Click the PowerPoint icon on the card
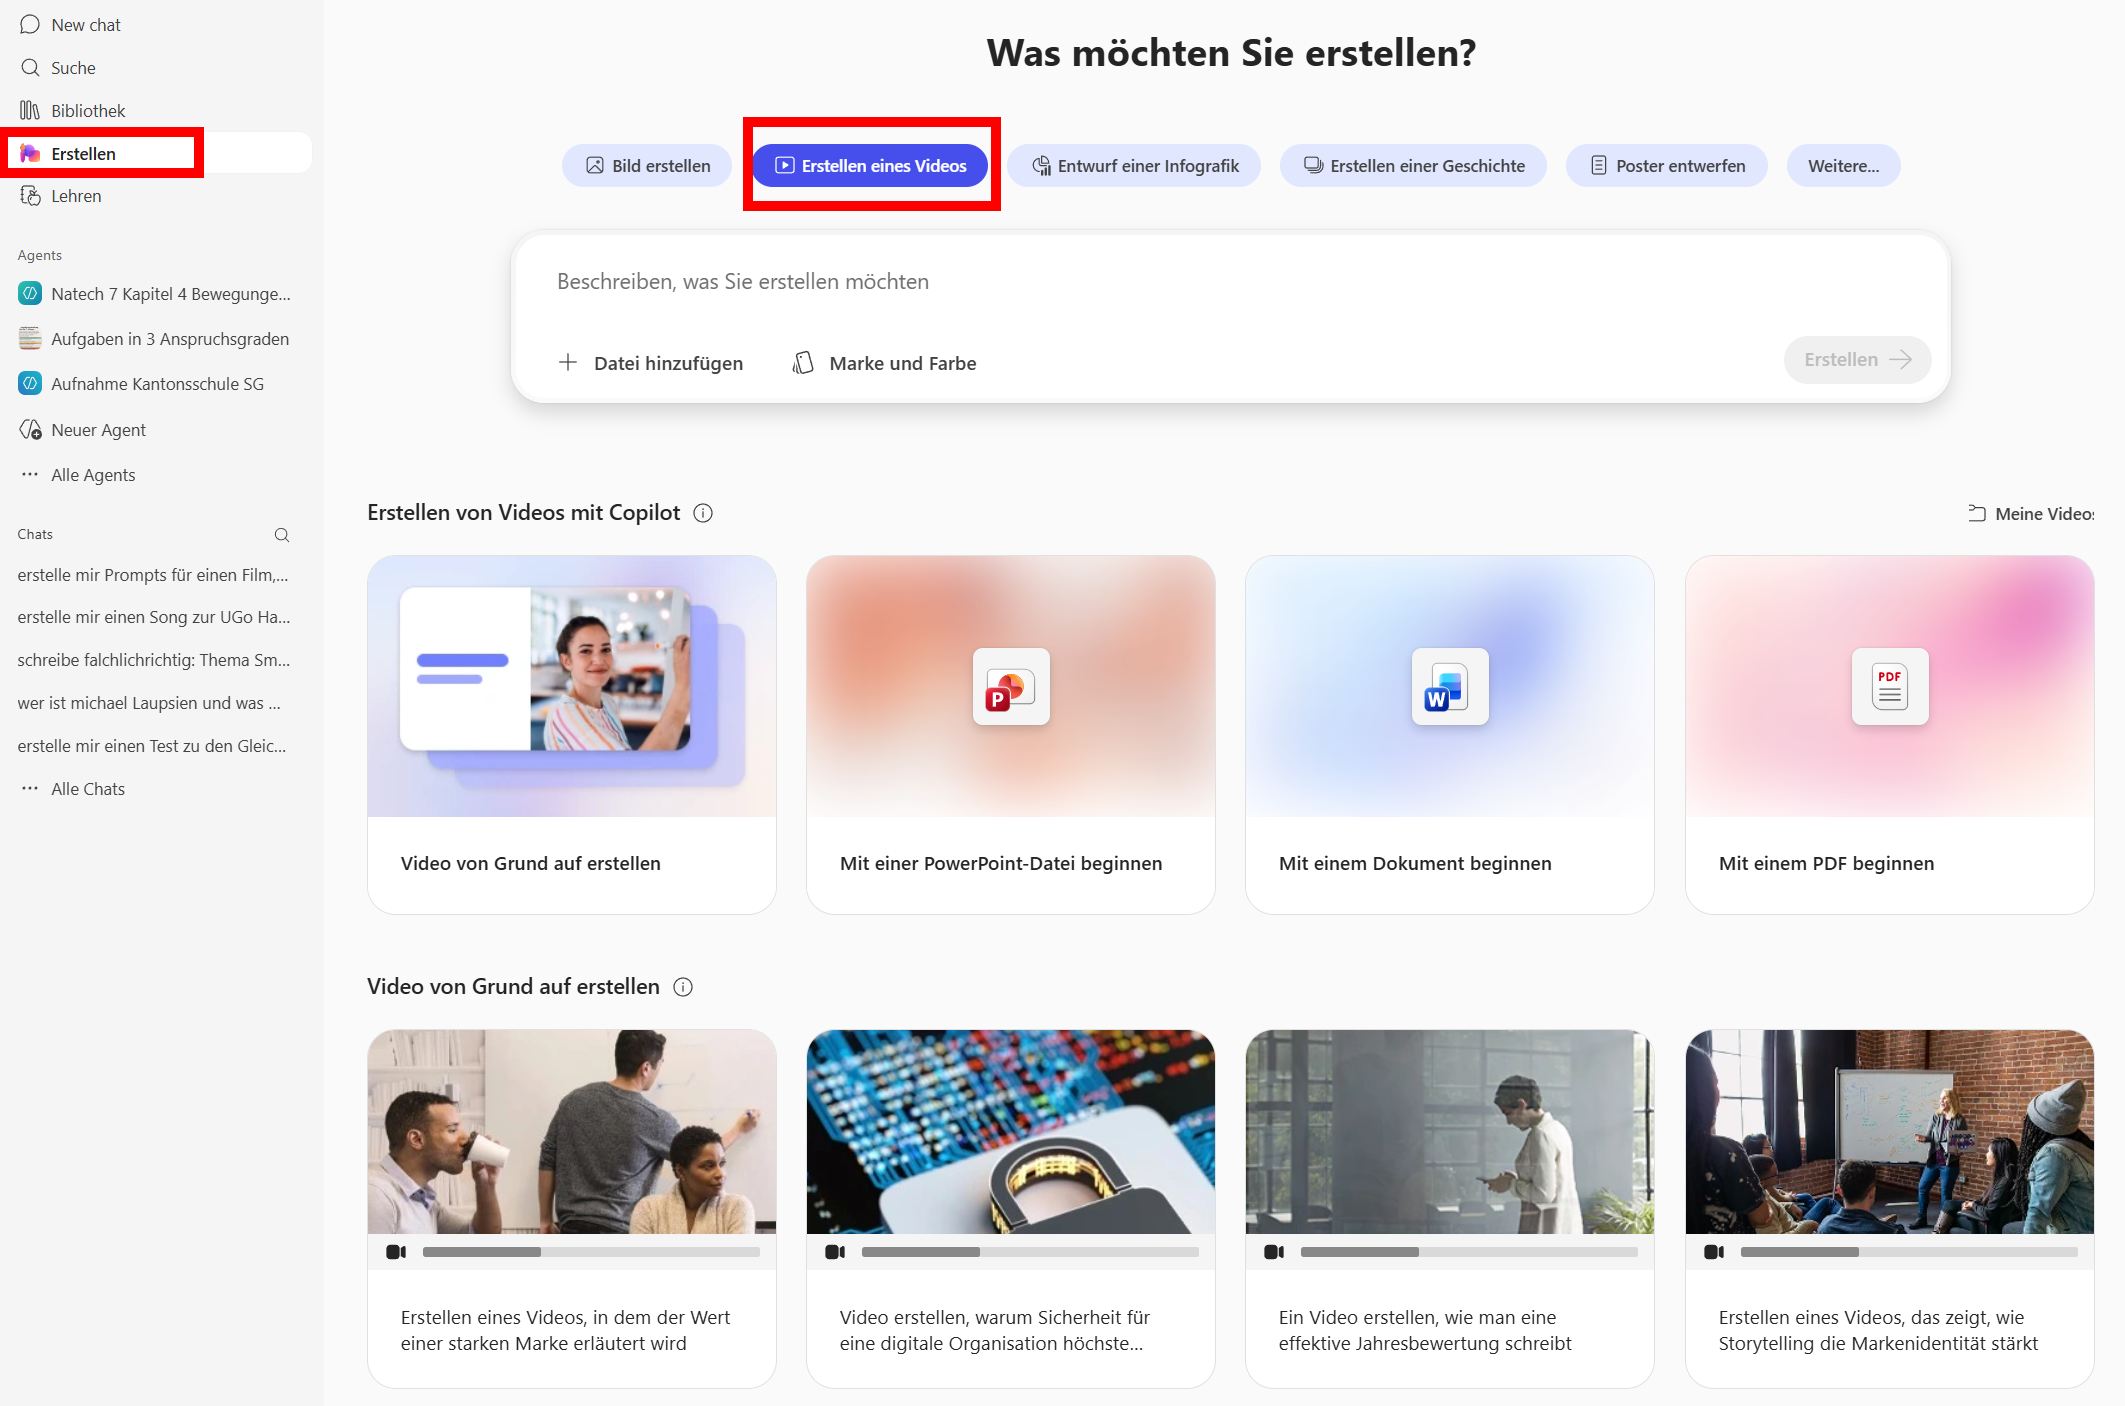The height and width of the screenshot is (1406, 2125). point(1011,687)
